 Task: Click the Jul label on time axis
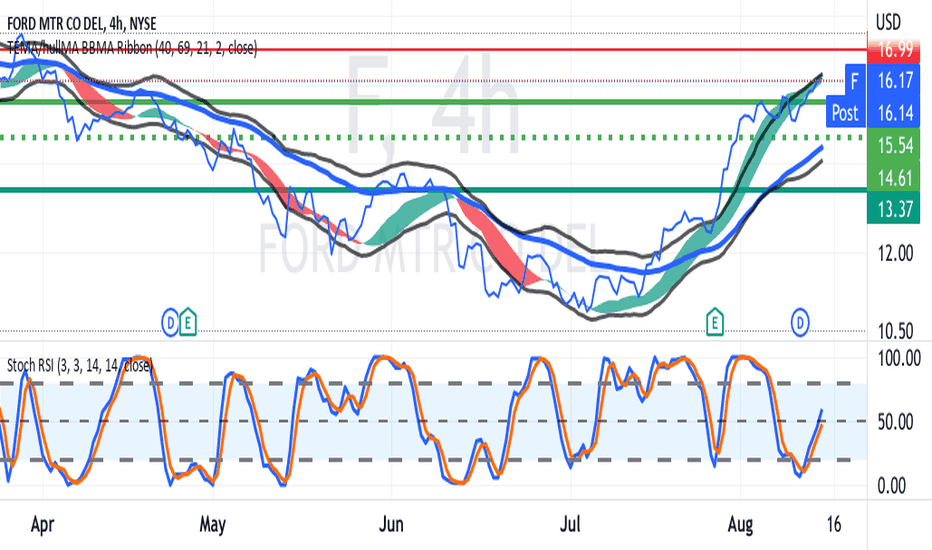tap(570, 525)
